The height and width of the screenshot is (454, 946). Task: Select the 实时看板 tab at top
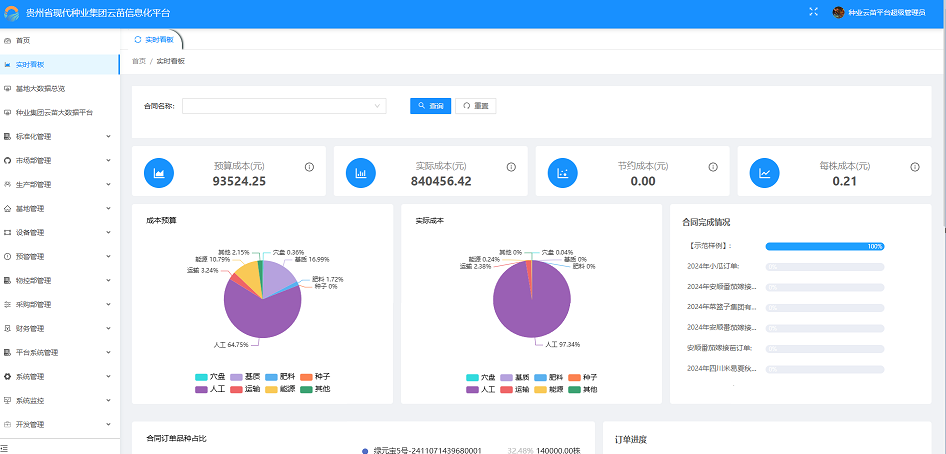[x=154, y=40]
